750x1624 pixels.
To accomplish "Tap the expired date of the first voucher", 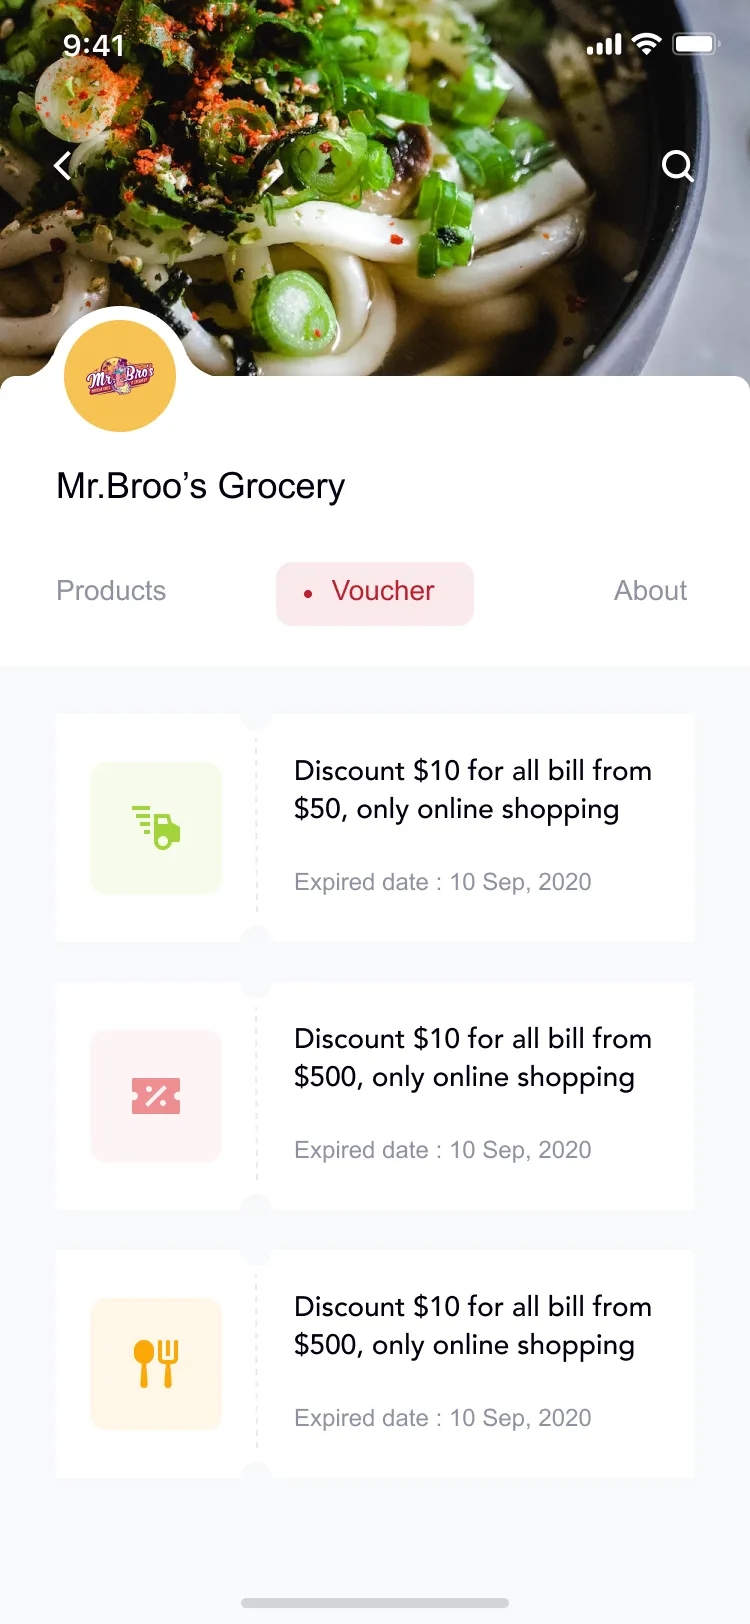I will pos(443,882).
